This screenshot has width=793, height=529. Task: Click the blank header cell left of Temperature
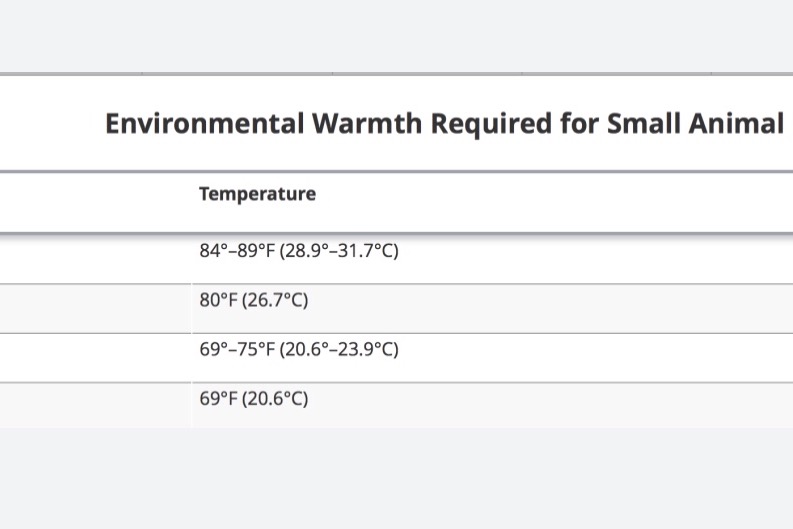(96, 202)
